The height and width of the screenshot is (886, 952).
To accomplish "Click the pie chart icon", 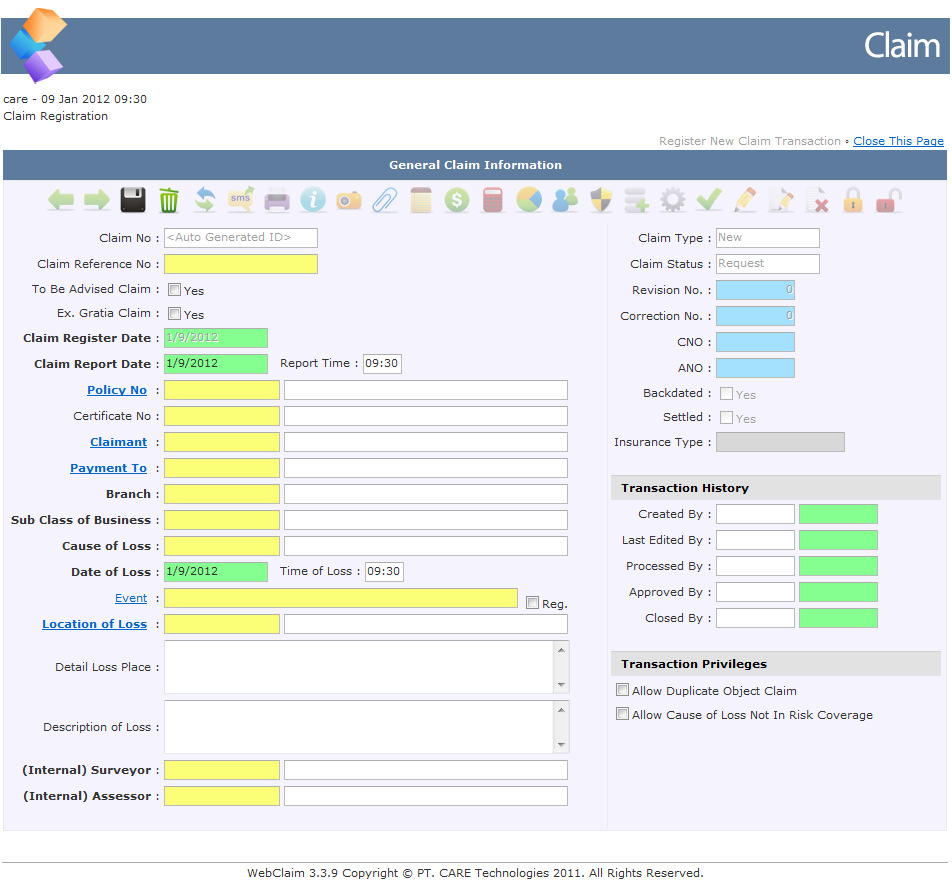I will (529, 200).
